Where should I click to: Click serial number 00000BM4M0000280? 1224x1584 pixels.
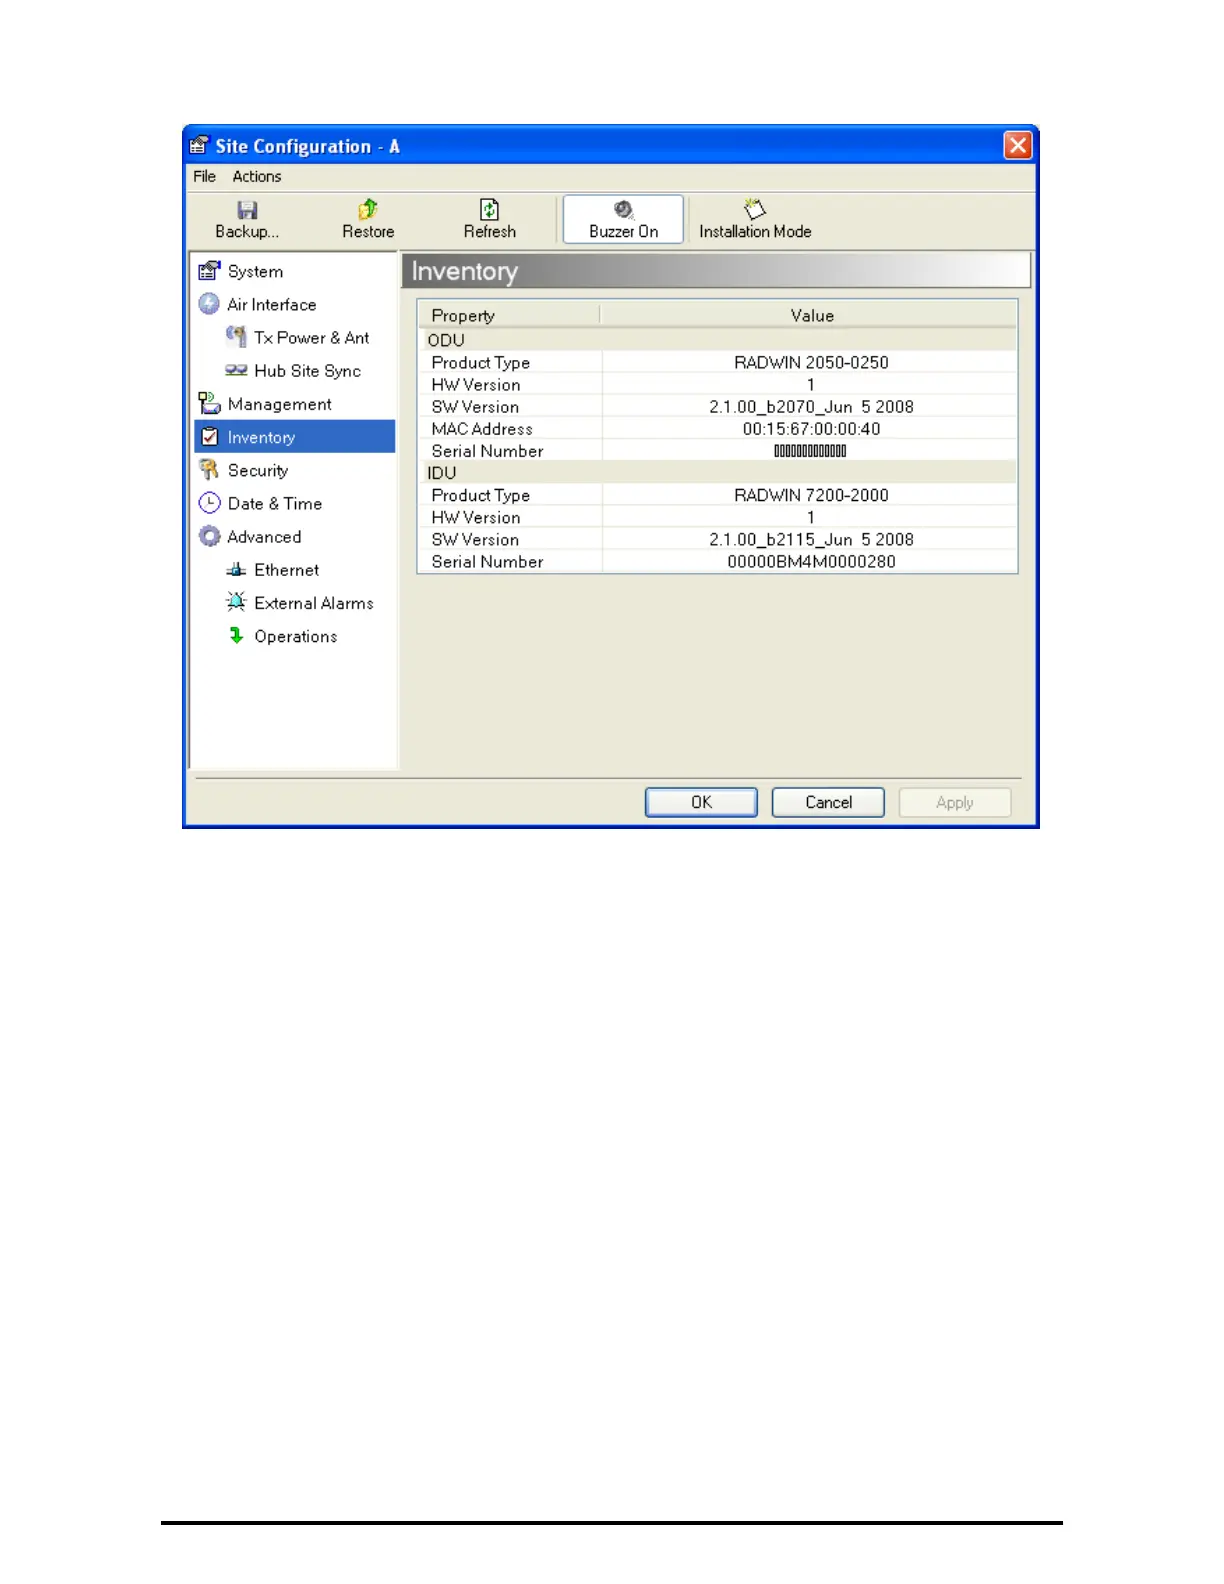(811, 561)
